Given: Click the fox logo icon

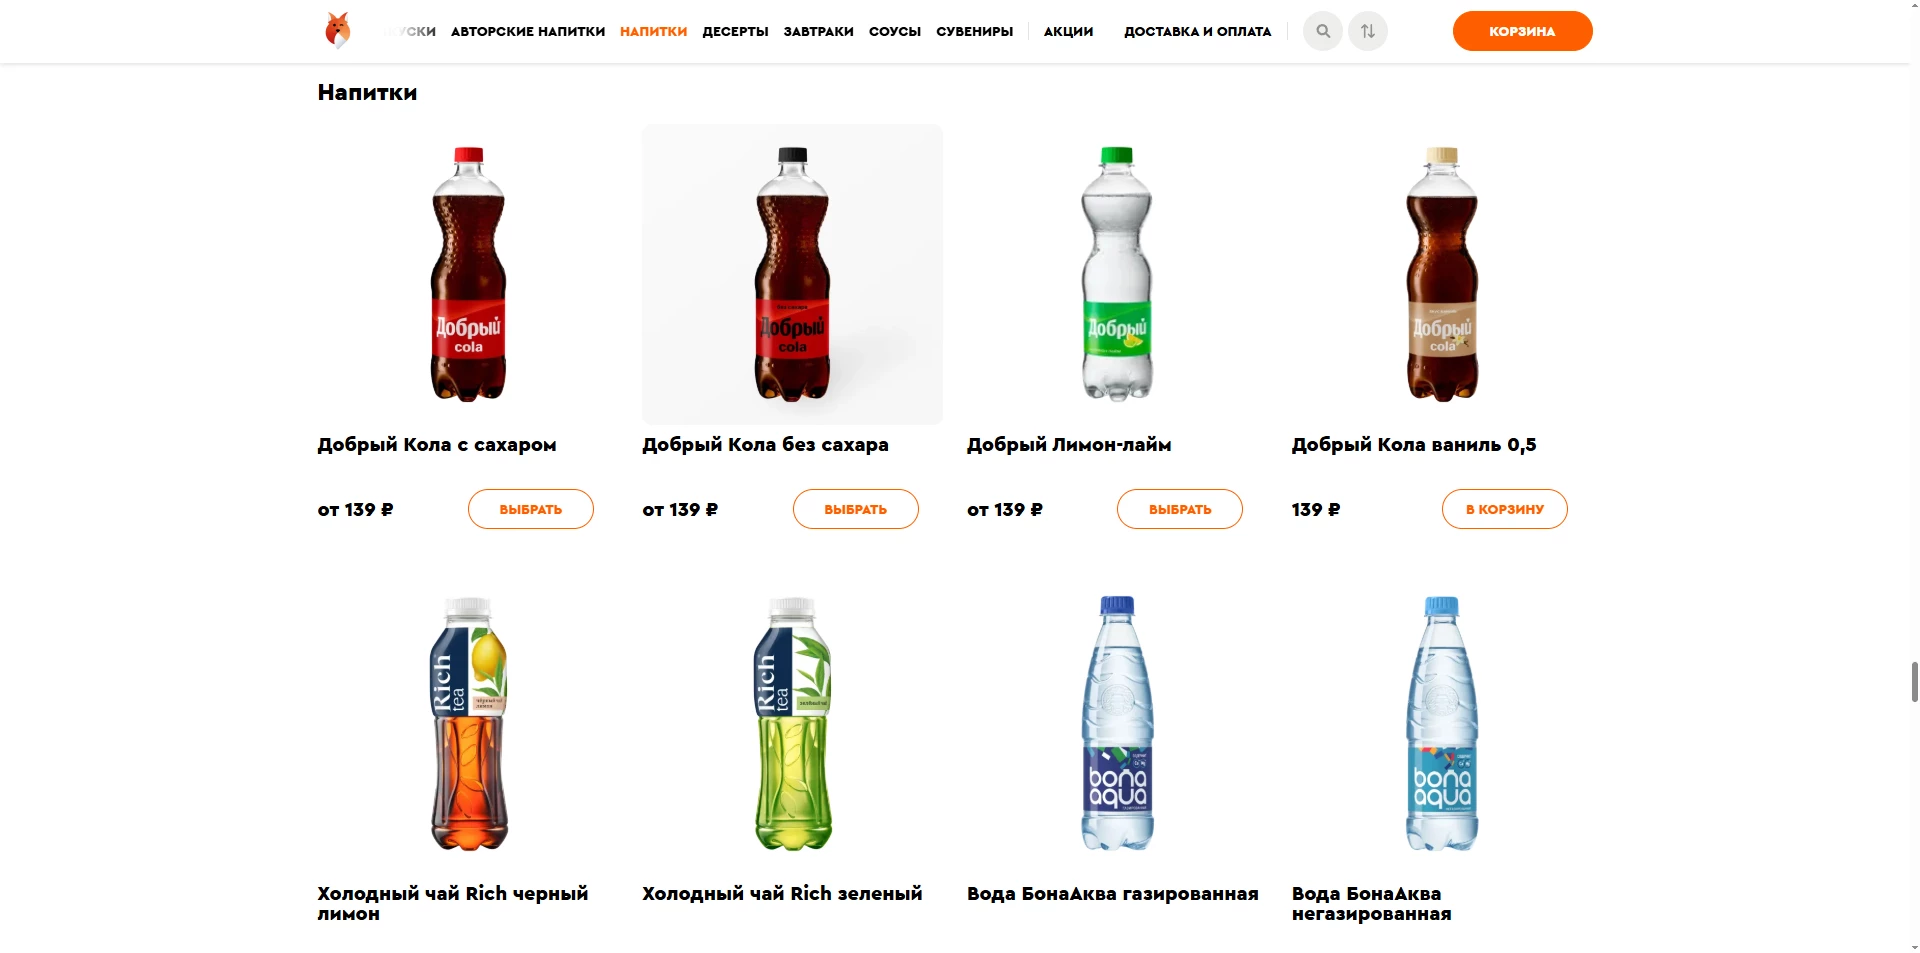Looking at the screenshot, I should click(x=338, y=31).
